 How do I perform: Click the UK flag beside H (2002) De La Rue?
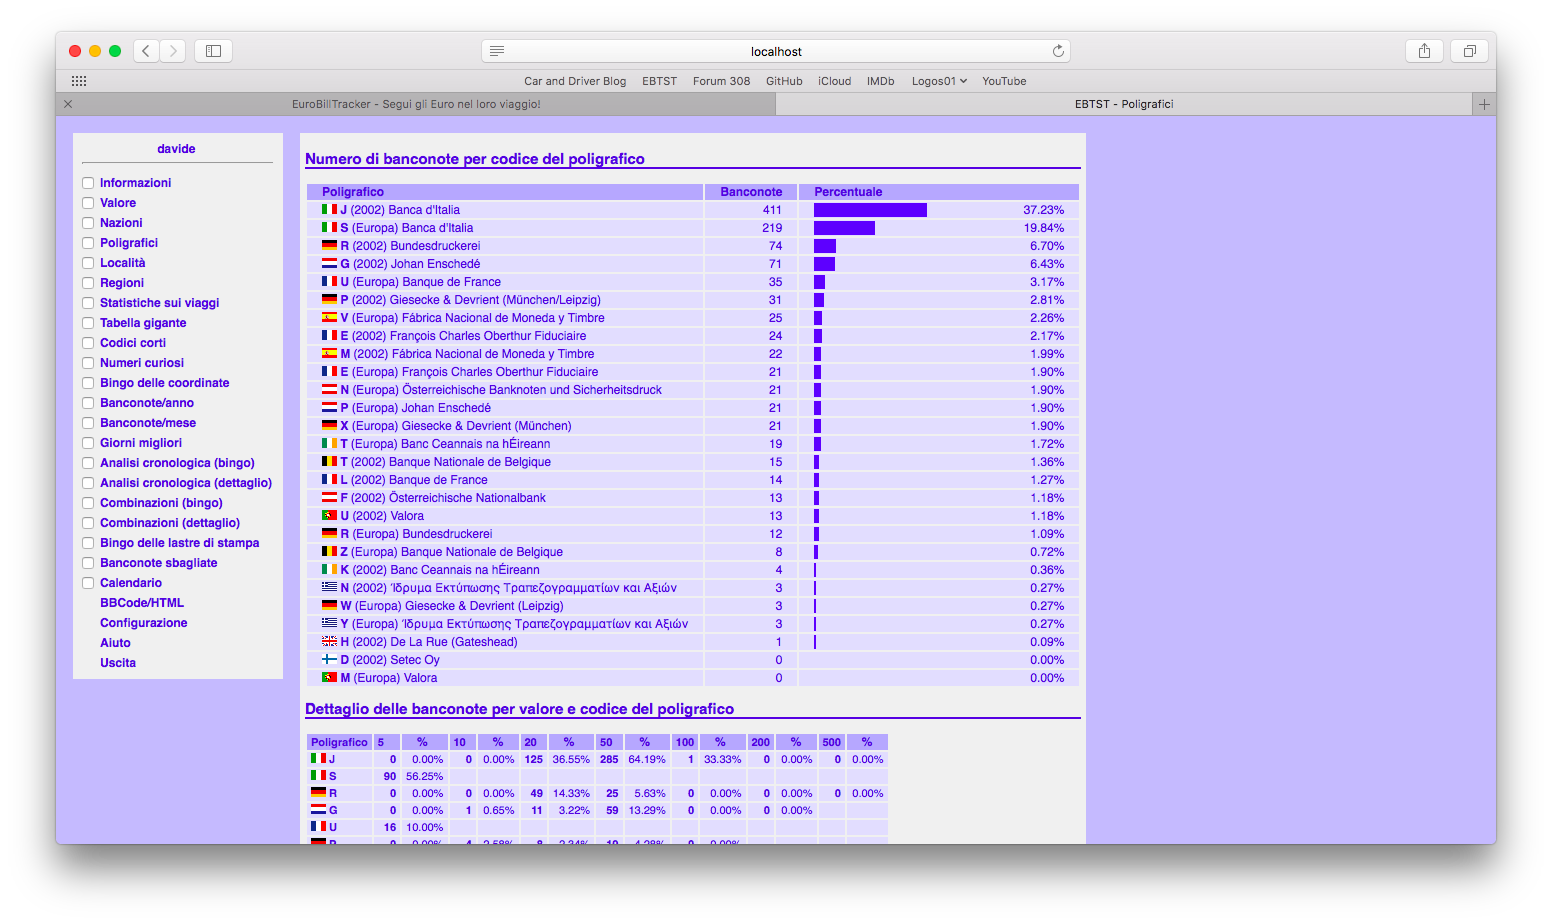328,641
